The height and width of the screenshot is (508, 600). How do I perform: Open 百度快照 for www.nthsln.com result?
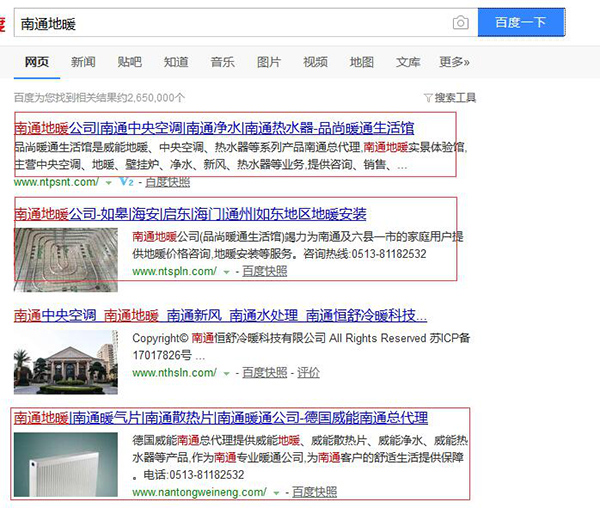pos(265,373)
